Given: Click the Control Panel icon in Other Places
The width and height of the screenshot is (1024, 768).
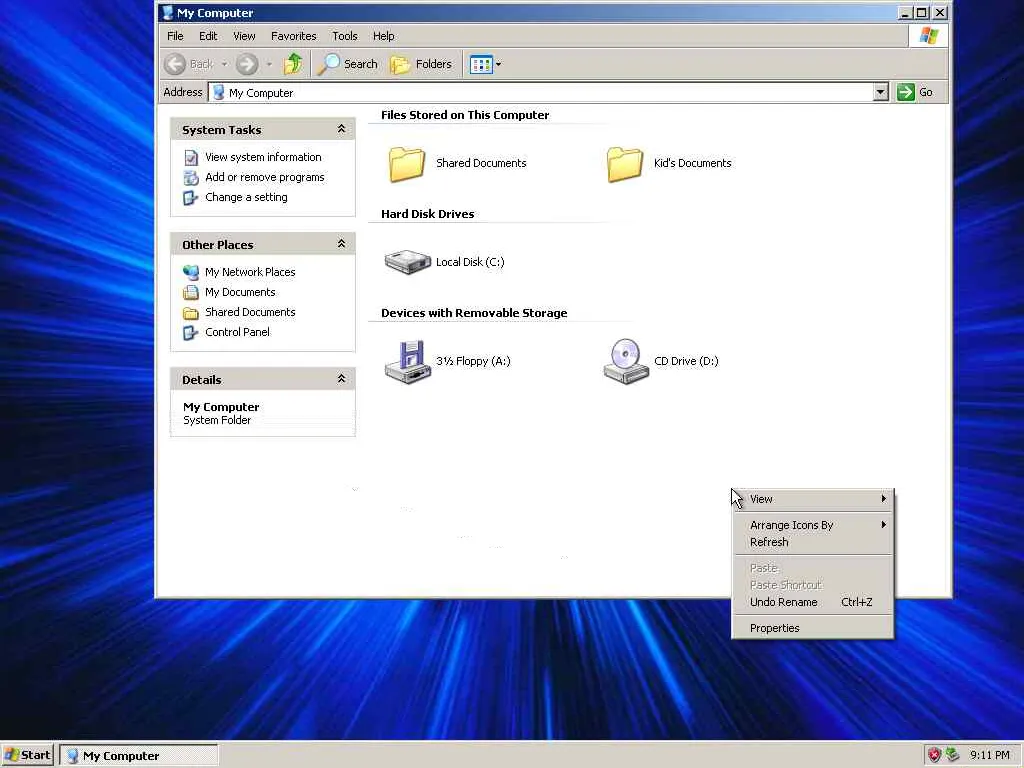Looking at the screenshot, I should pos(191,332).
